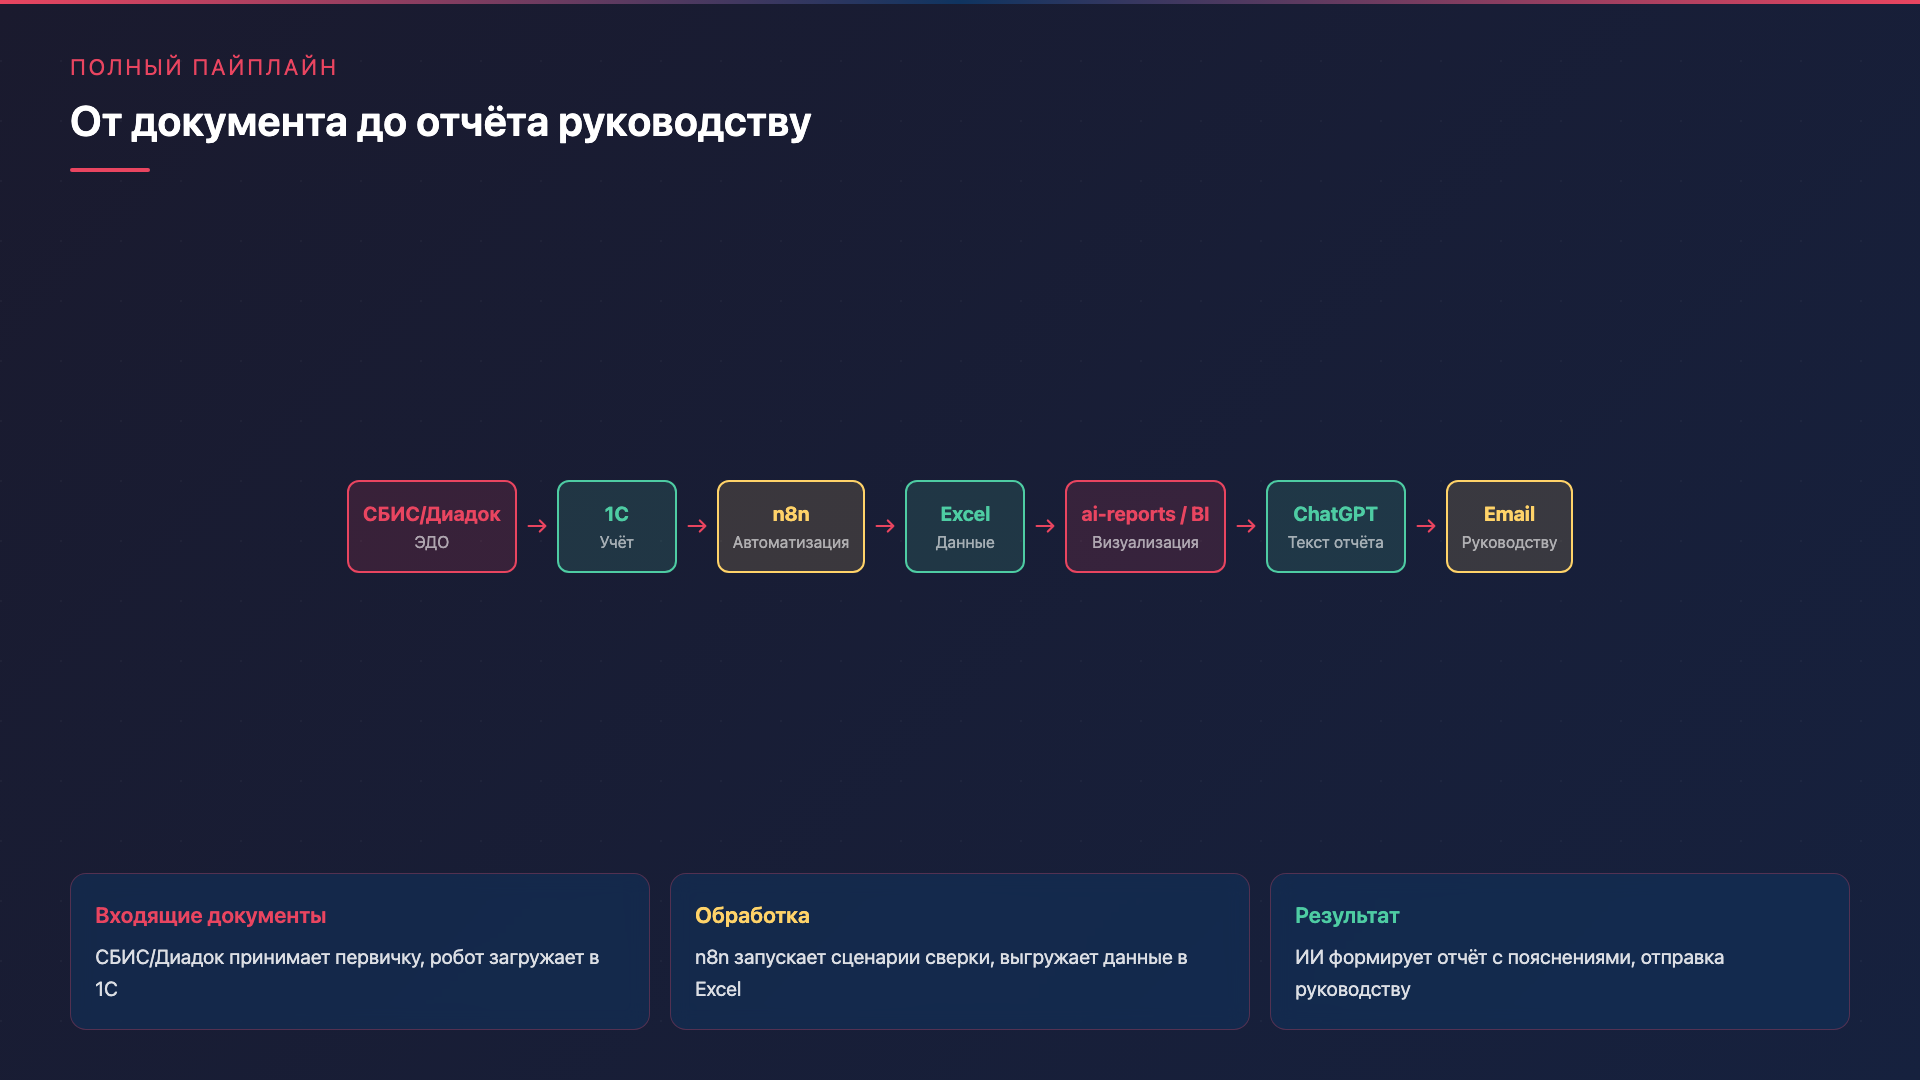This screenshot has width=1920, height=1080.
Task: Click the Результат card
Action: [1559, 951]
